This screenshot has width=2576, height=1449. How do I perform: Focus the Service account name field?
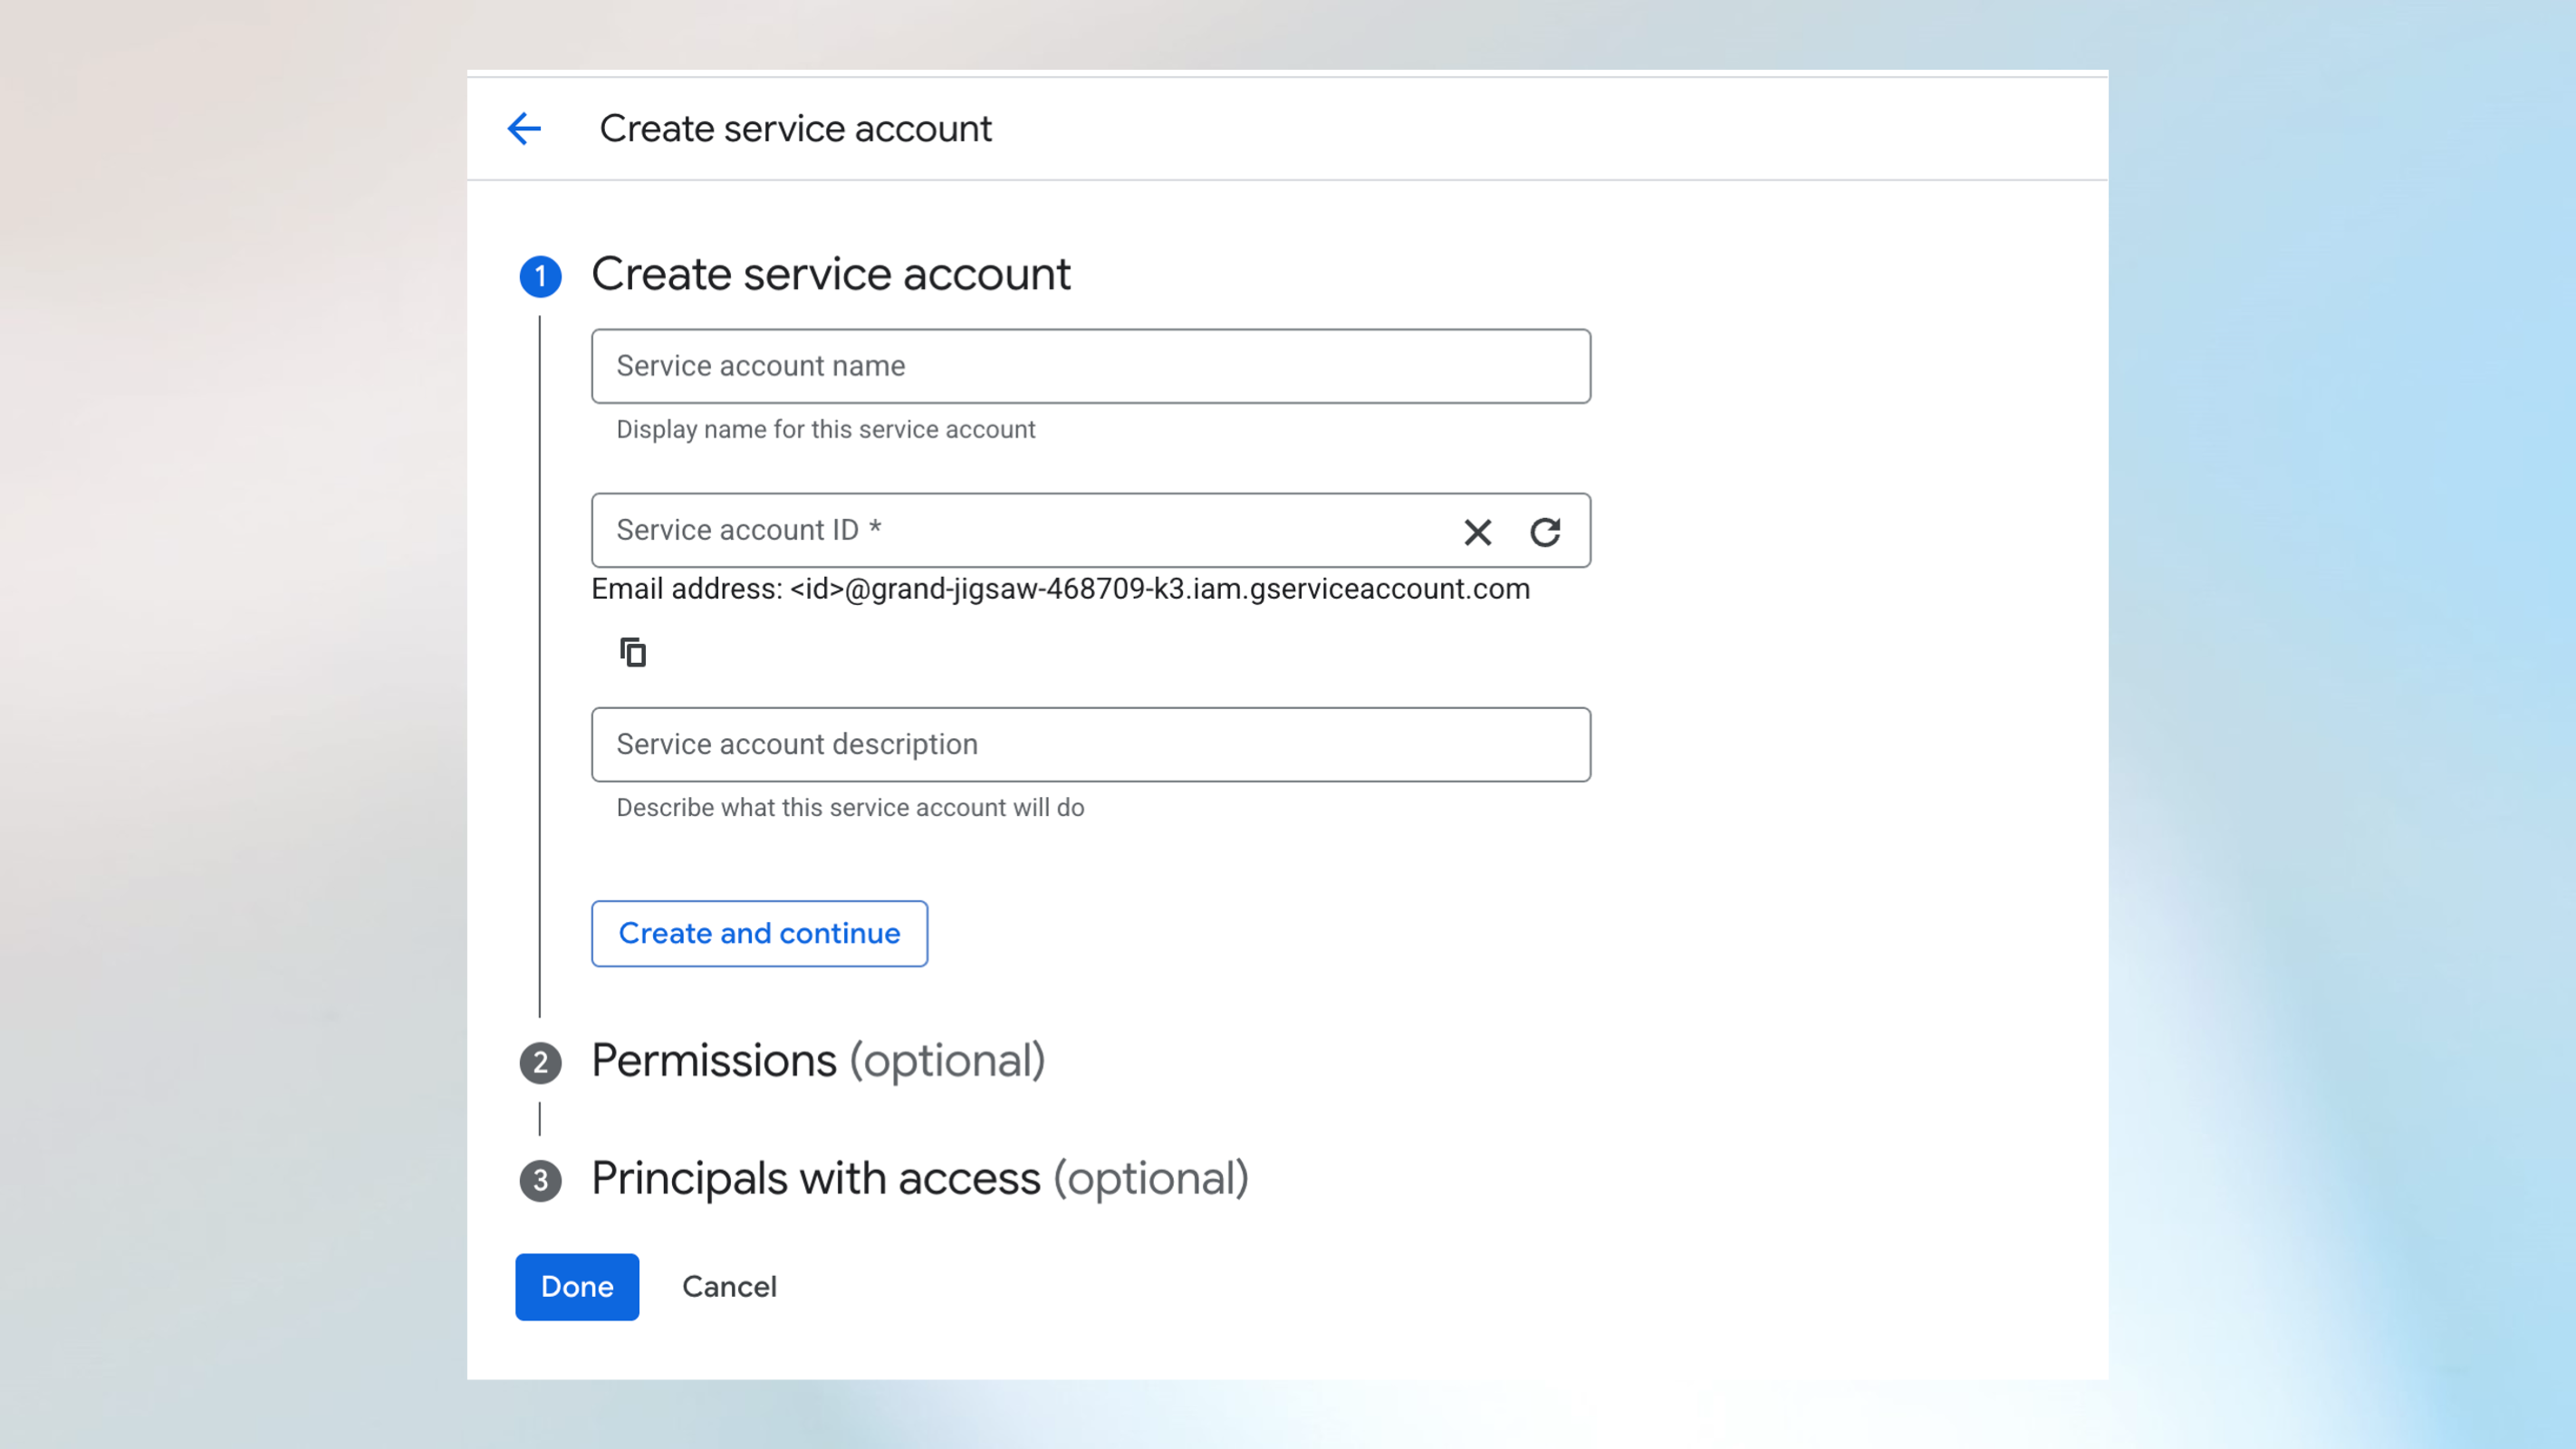1090,366
